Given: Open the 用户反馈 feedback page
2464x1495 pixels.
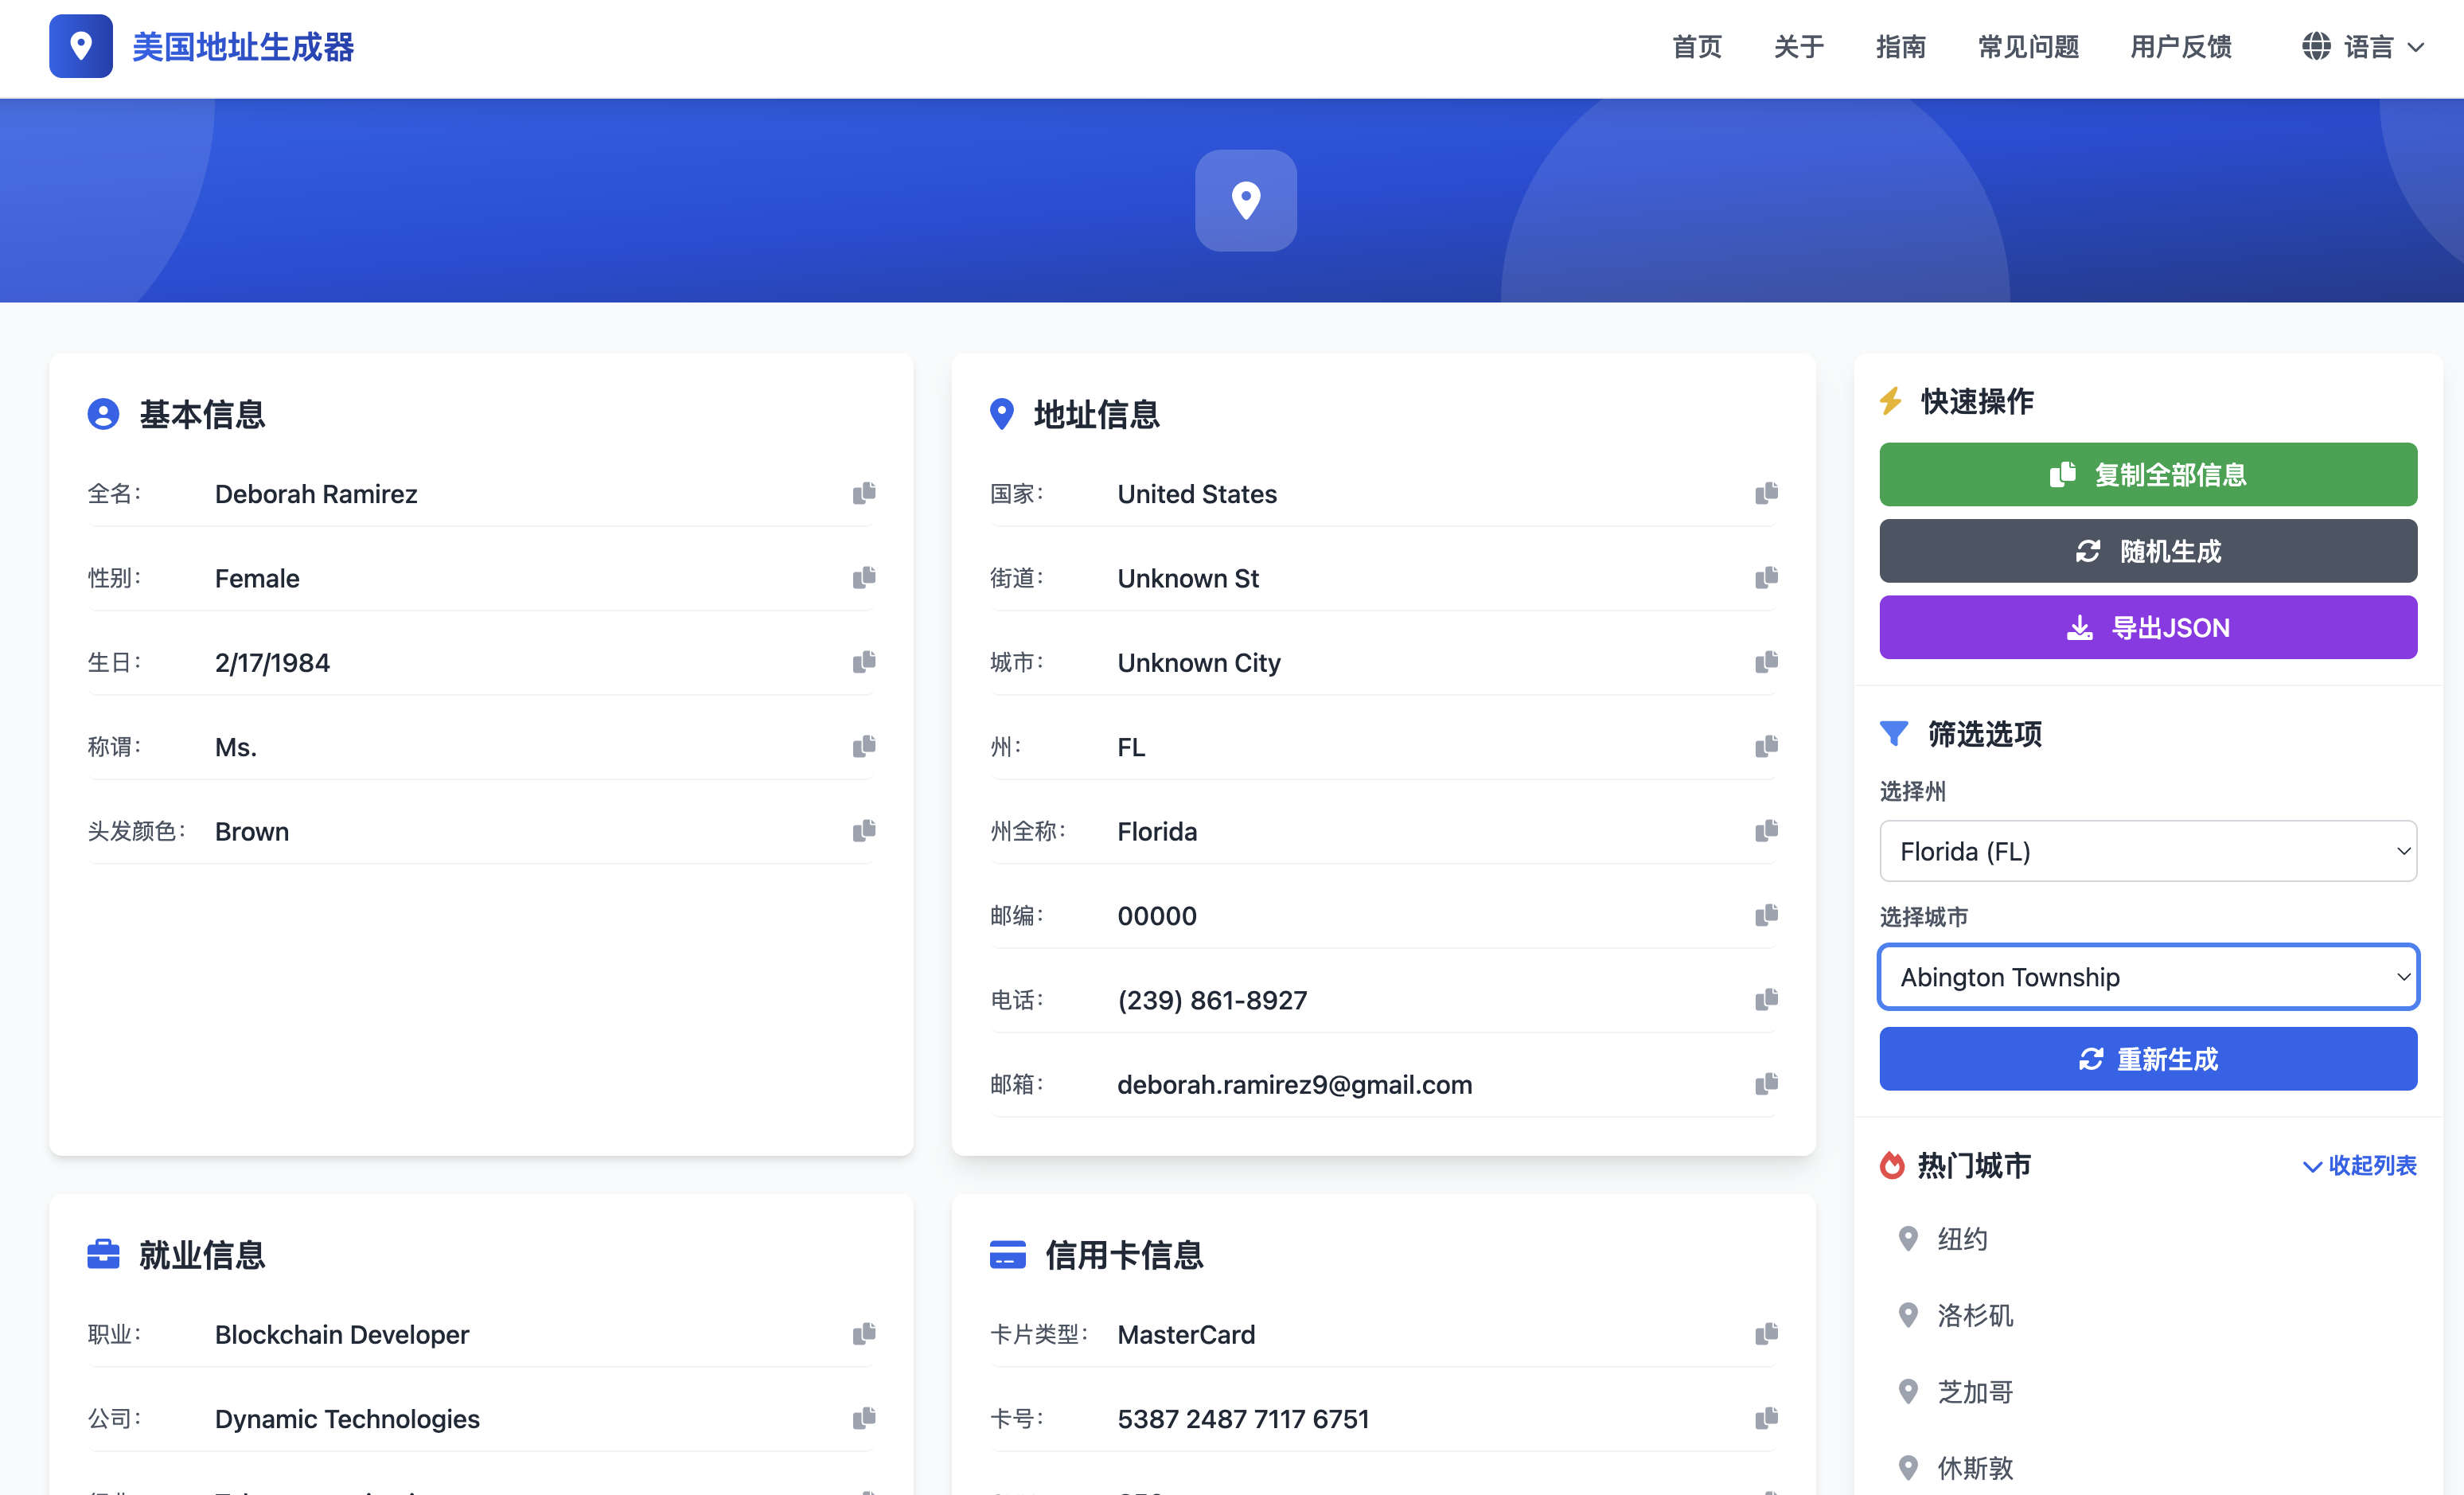Looking at the screenshot, I should [2180, 46].
